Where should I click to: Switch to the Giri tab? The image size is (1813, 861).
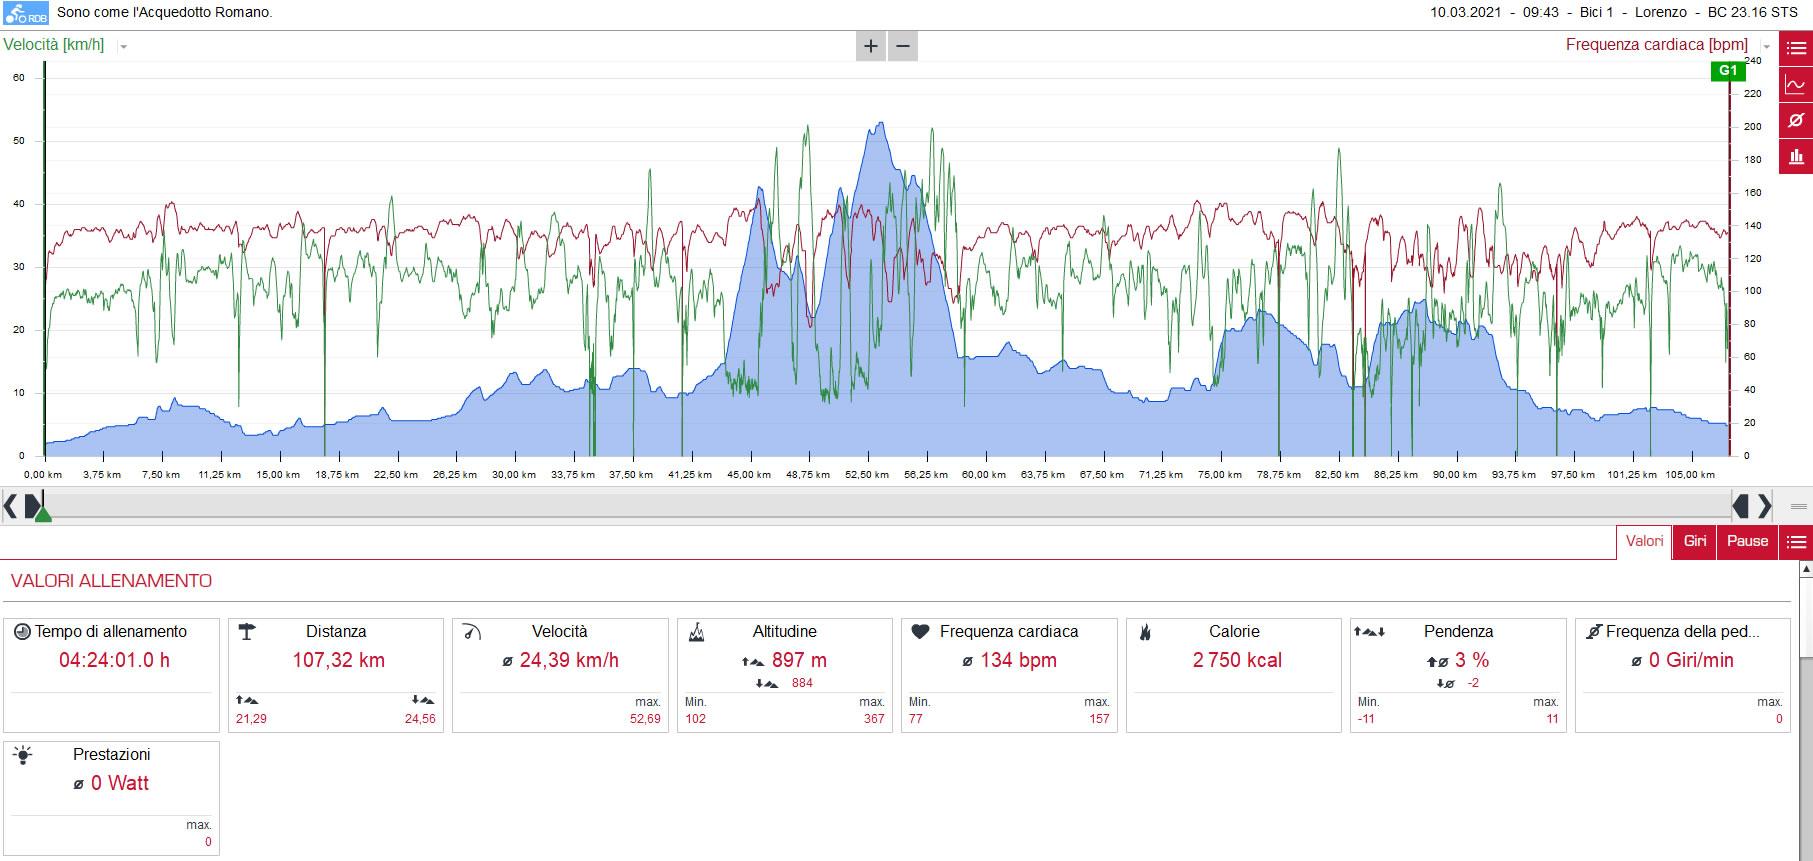pos(1695,542)
